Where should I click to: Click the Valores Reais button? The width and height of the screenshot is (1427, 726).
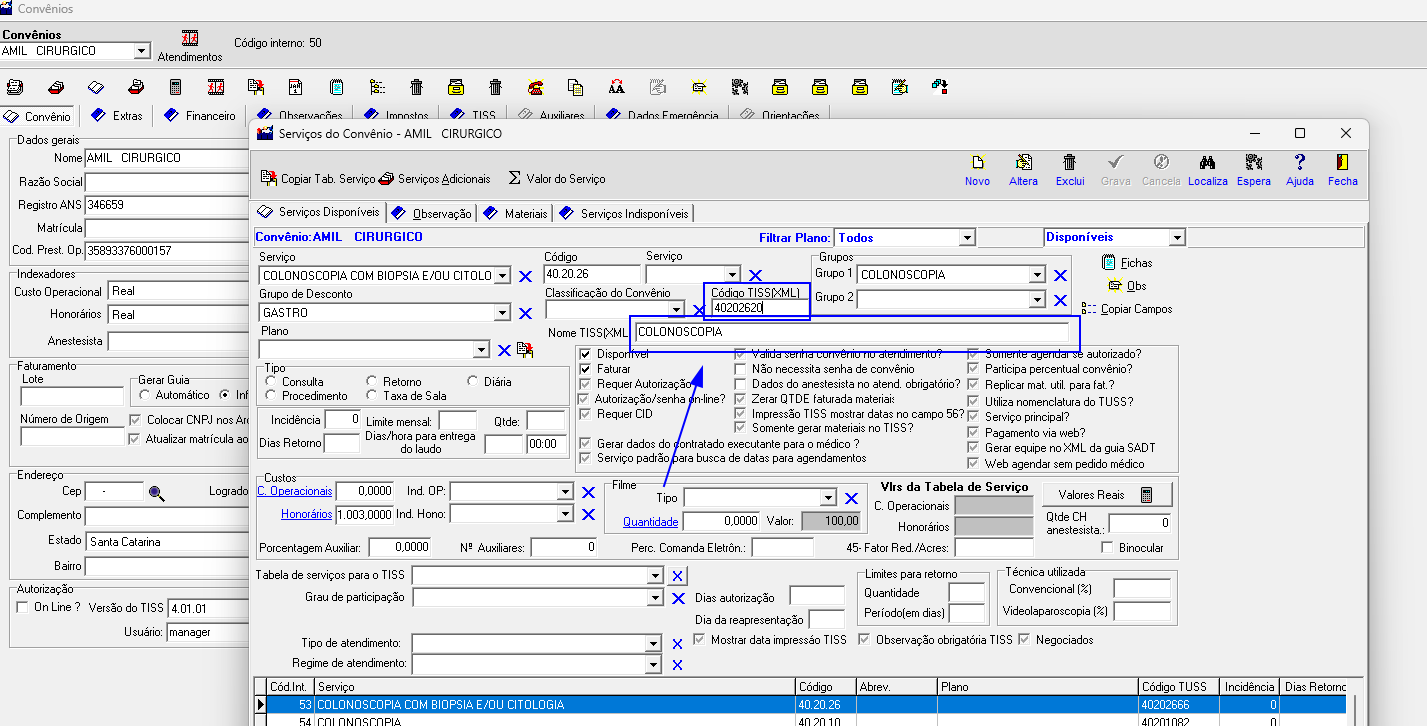click(x=1099, y=495)
